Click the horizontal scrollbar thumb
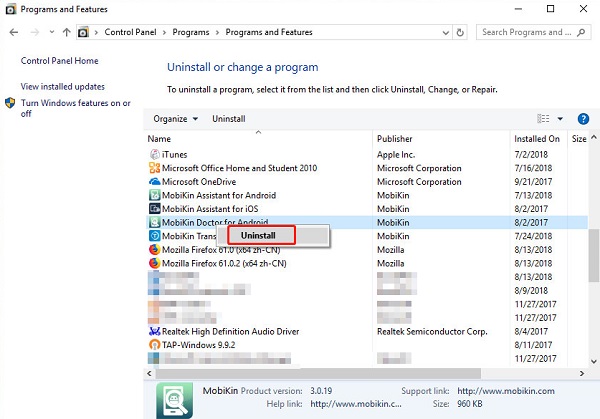 click(318, 373)
